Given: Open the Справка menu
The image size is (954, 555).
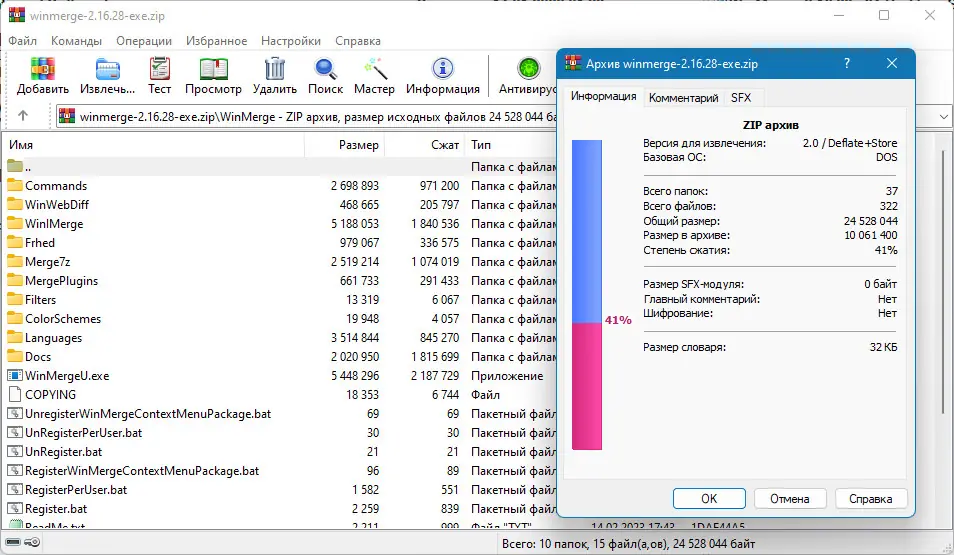Looking at the screenshot, I should [x=358, y=41].
